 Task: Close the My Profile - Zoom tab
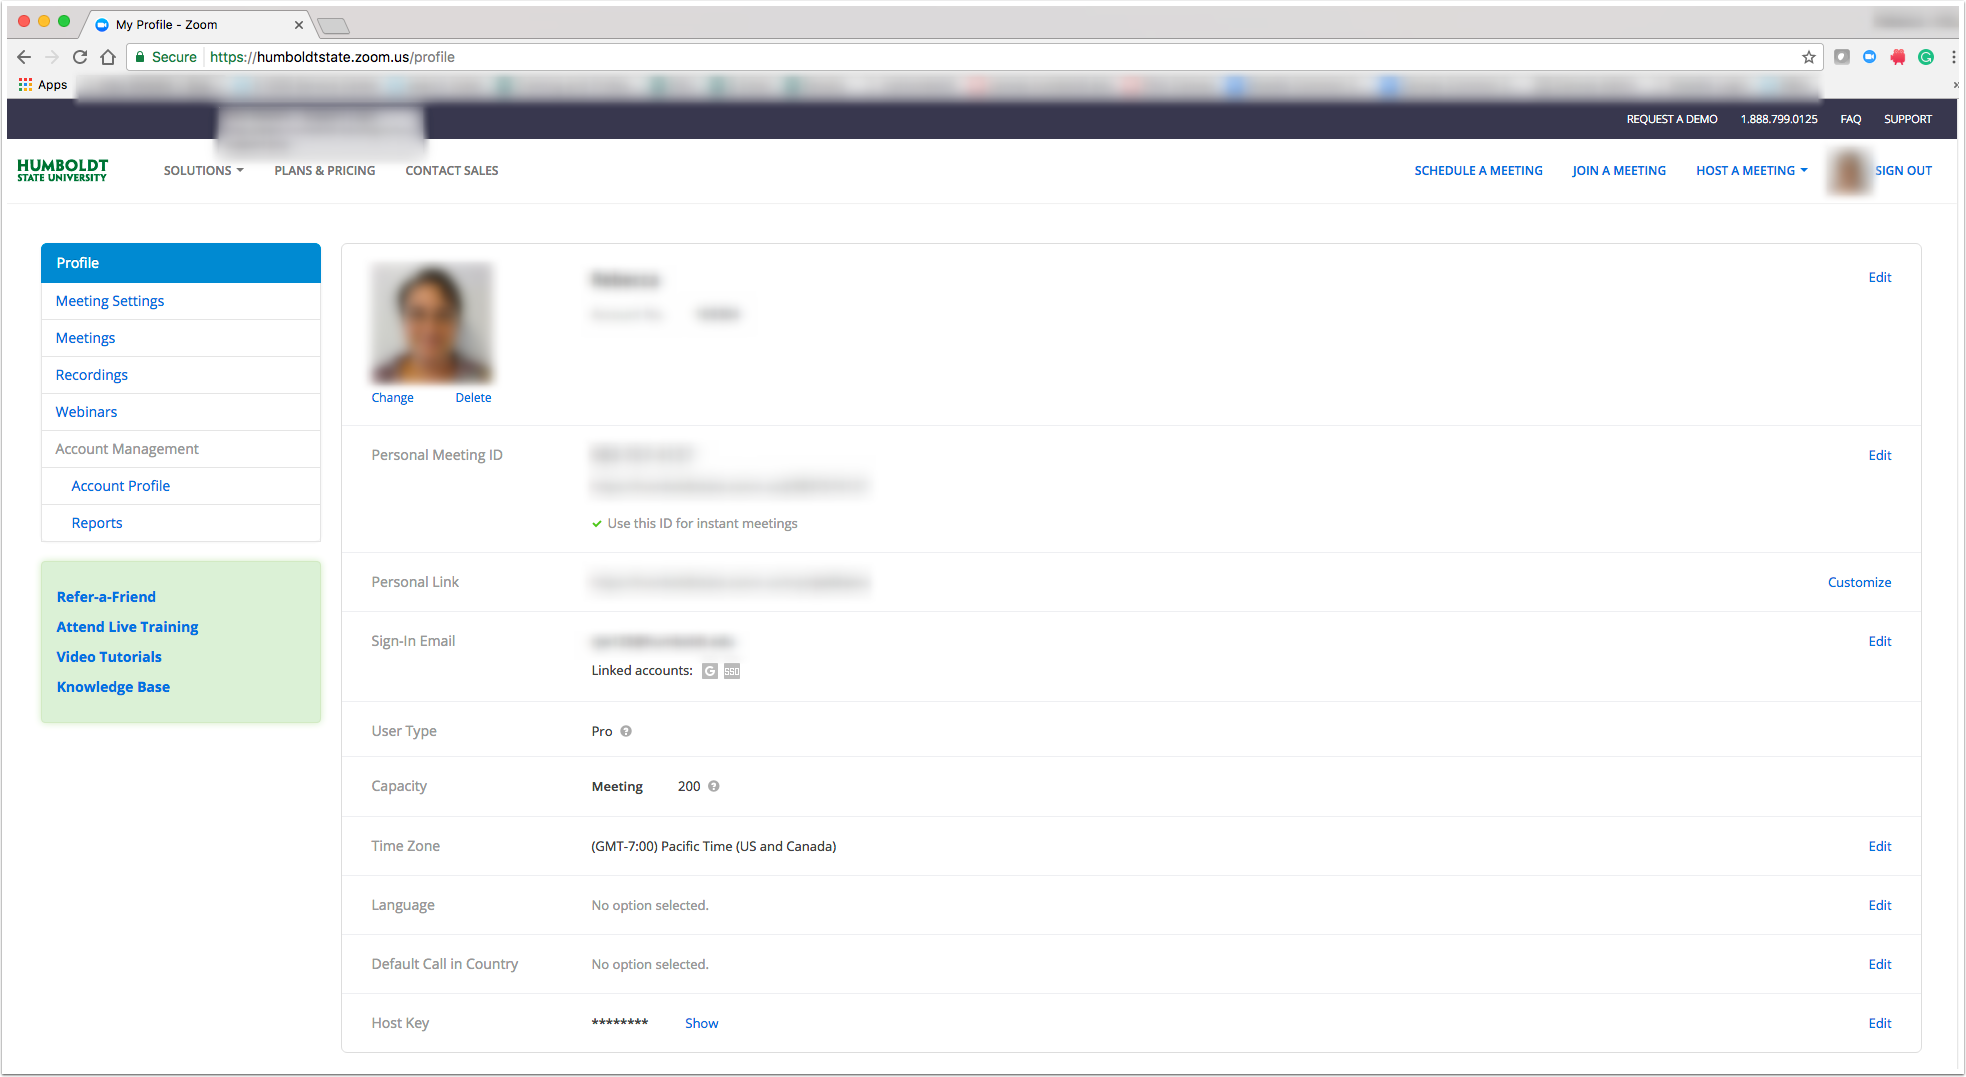click(x=298, y=25)
